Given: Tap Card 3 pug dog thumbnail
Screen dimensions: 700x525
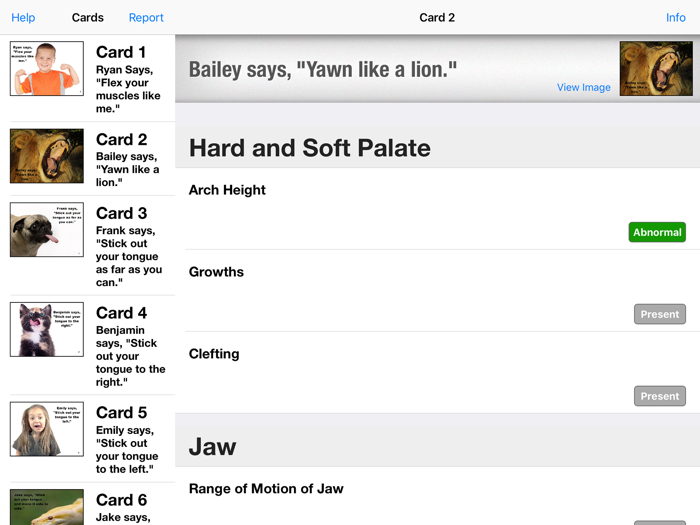Looking at the screenshot, I should pyautogui.click(x=46, y=230).
